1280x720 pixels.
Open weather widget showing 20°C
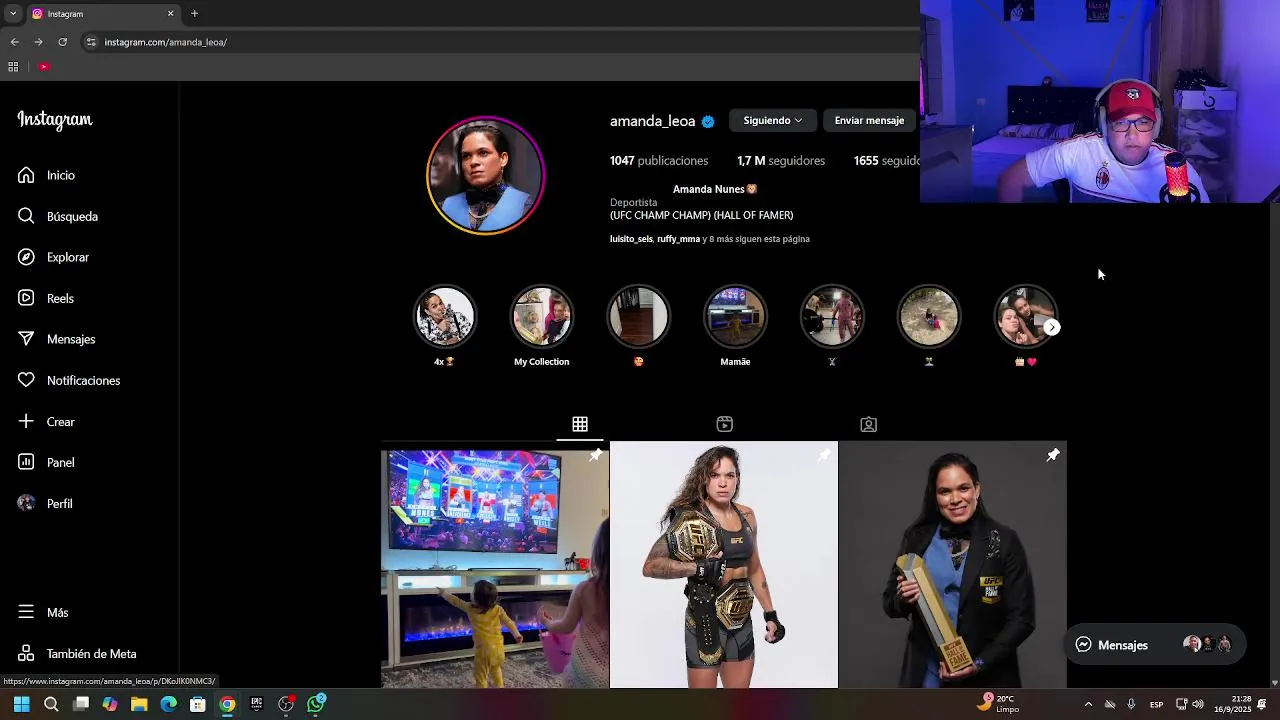pyautogui.click(x=997, y=704)
